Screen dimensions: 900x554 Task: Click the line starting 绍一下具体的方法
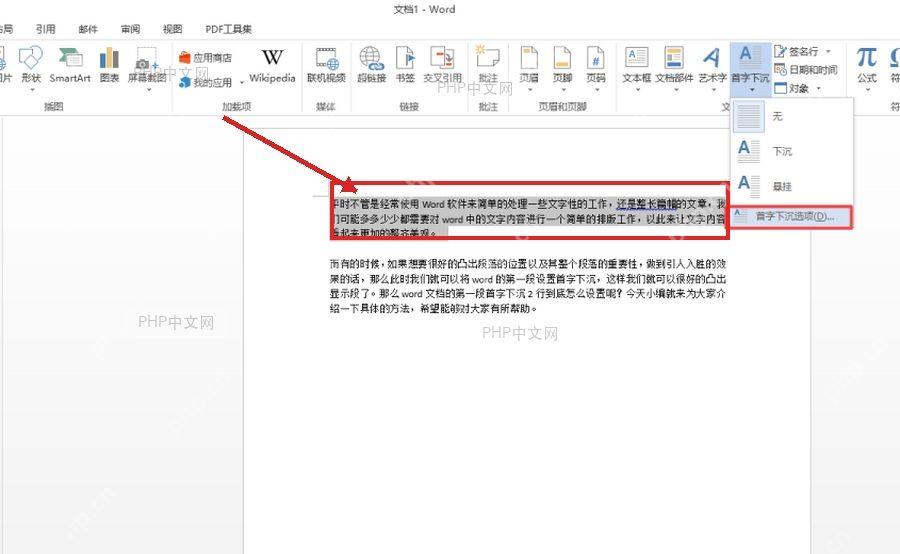(435, 309)
